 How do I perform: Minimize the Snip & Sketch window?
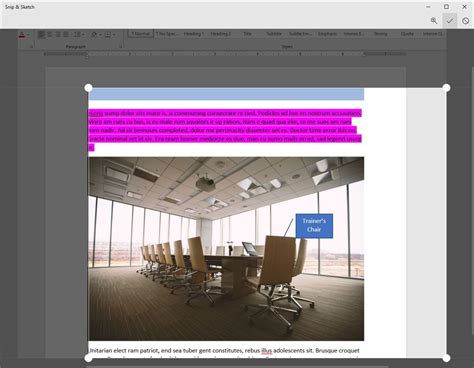(x=428, y=7)
